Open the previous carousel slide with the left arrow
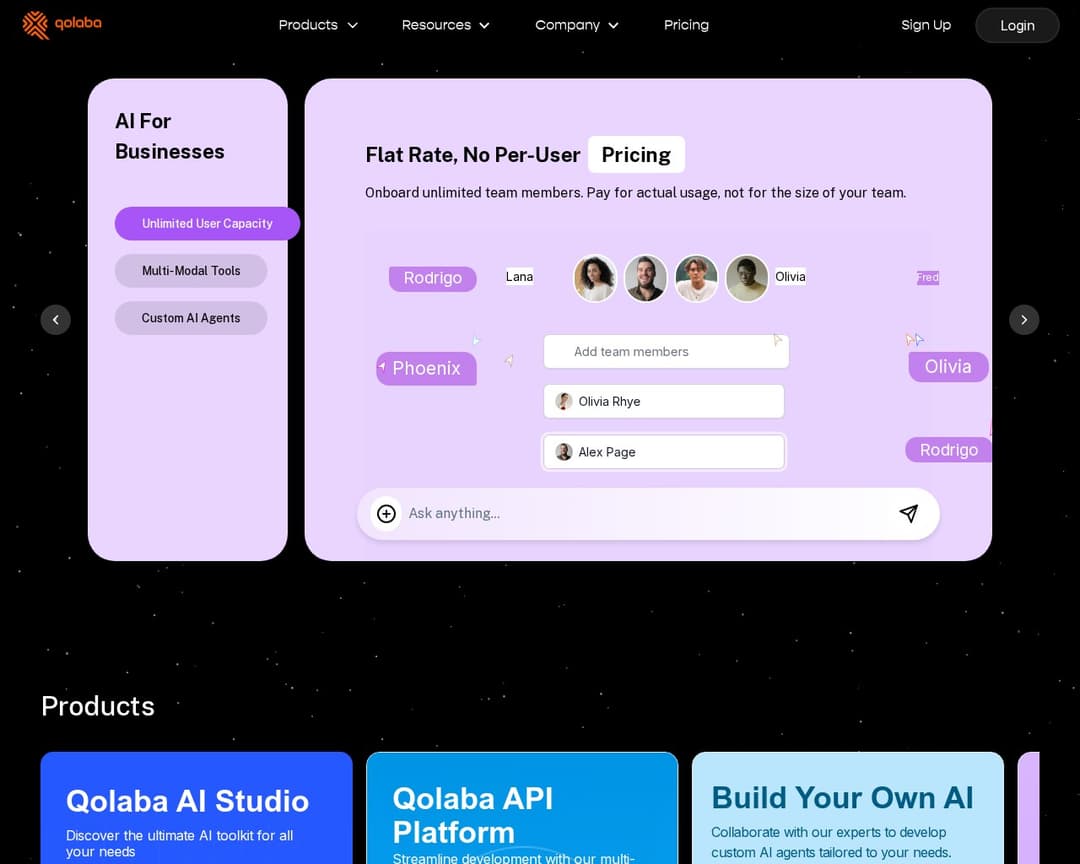The image size is (1080, 864). (x=56, y=319)
